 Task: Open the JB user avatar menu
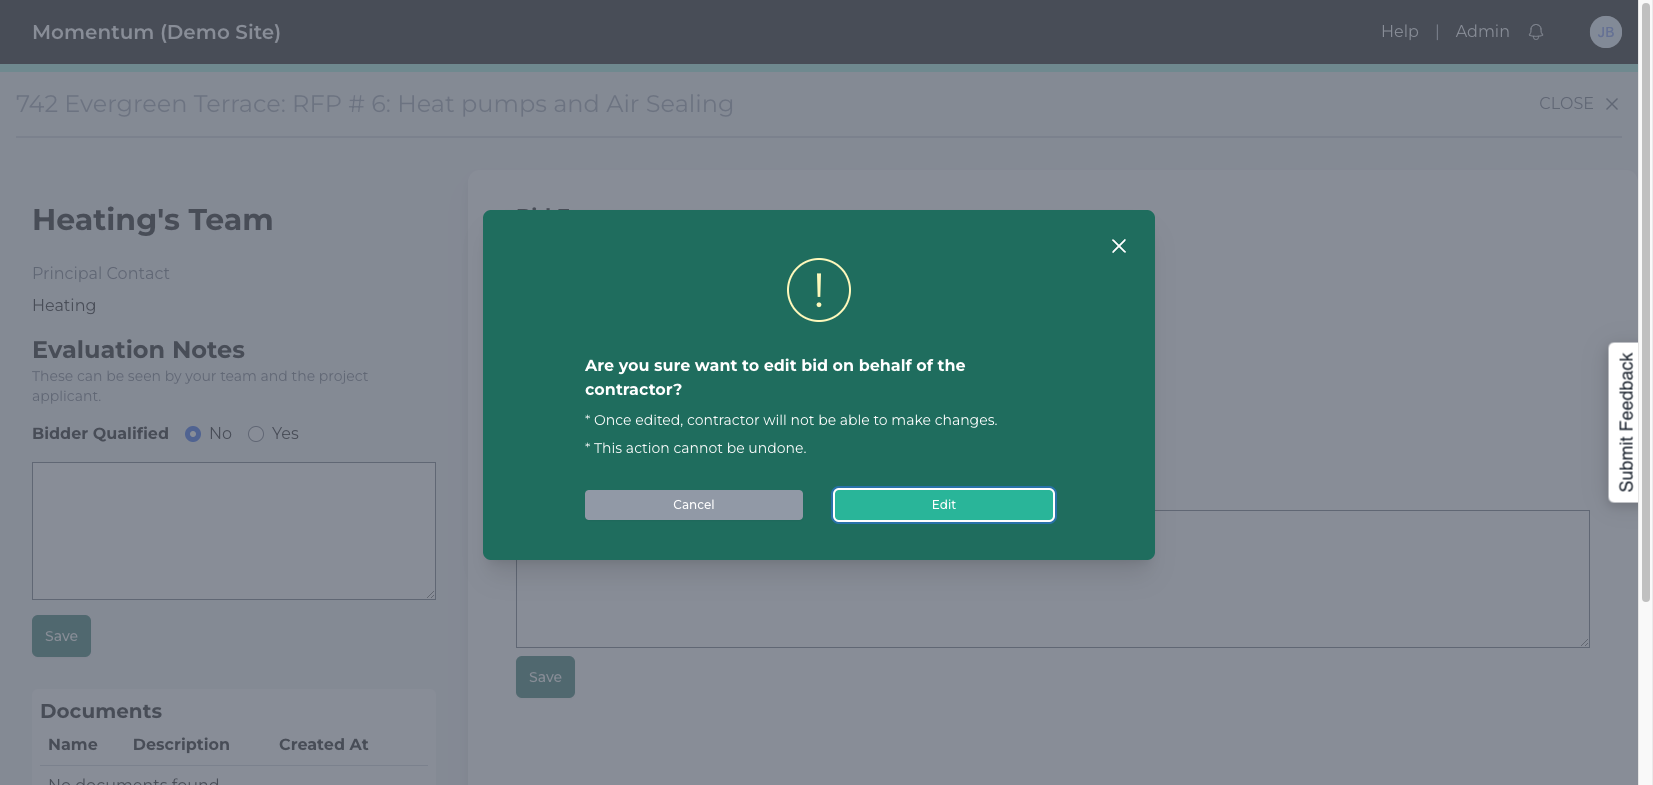pyautogui.click(x=1606, y=32)
